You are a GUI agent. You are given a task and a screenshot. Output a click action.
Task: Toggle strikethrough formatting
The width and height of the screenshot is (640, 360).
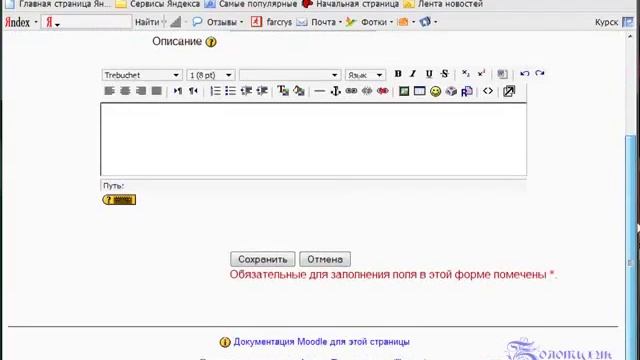tap(444, 74)
